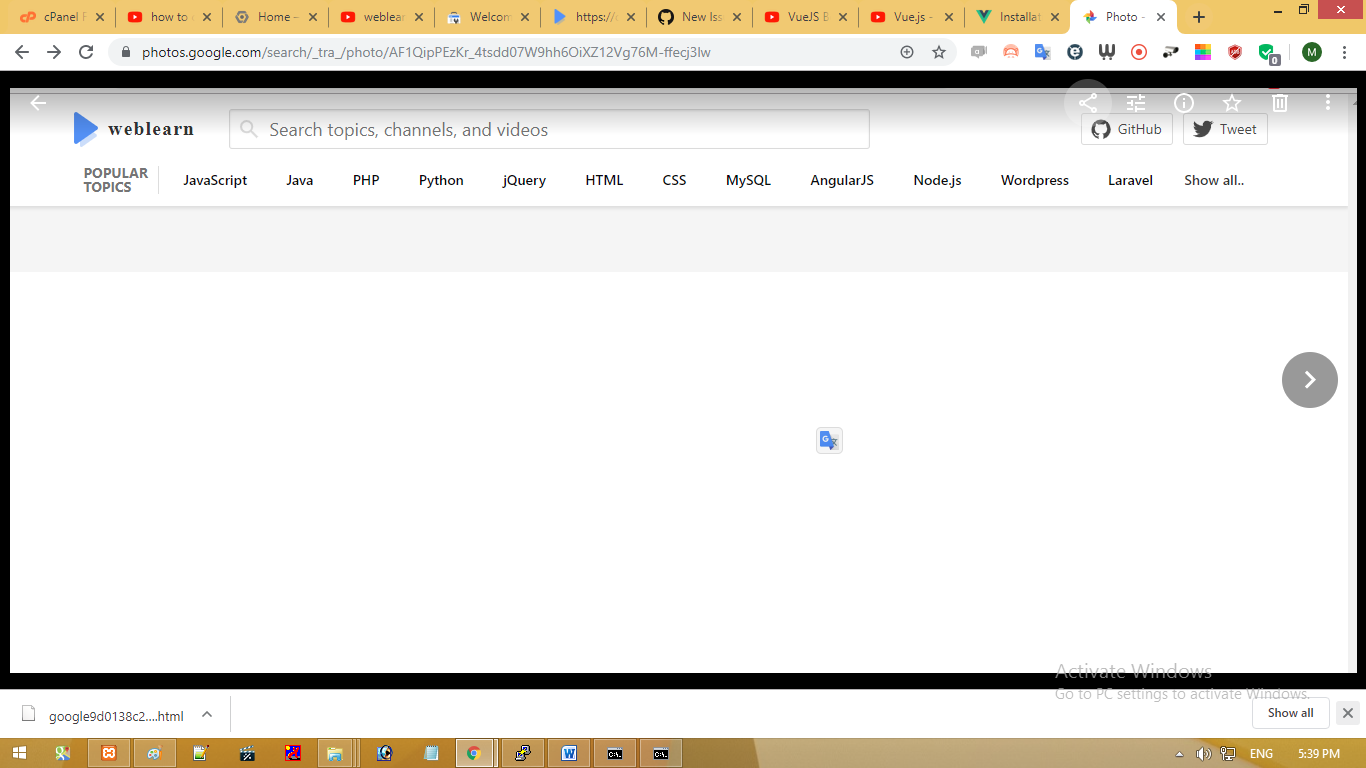Click the Share icon in photo viewer

tap(1088, 103)
